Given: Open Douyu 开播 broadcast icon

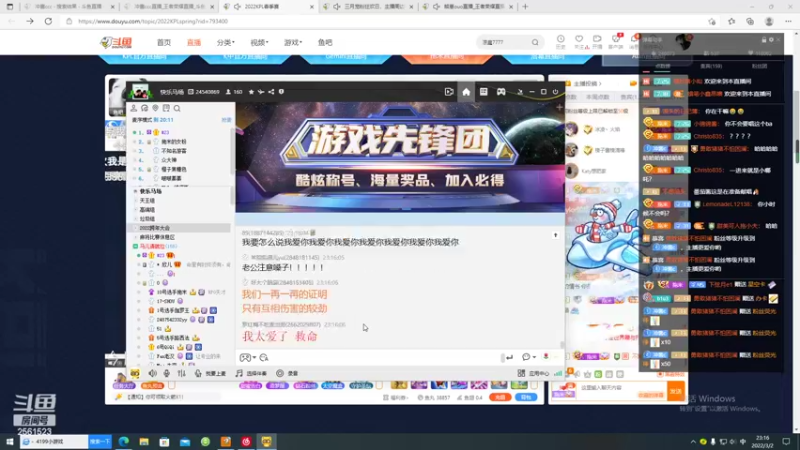Looking at the screenshot, I should (x=597, y=41).
